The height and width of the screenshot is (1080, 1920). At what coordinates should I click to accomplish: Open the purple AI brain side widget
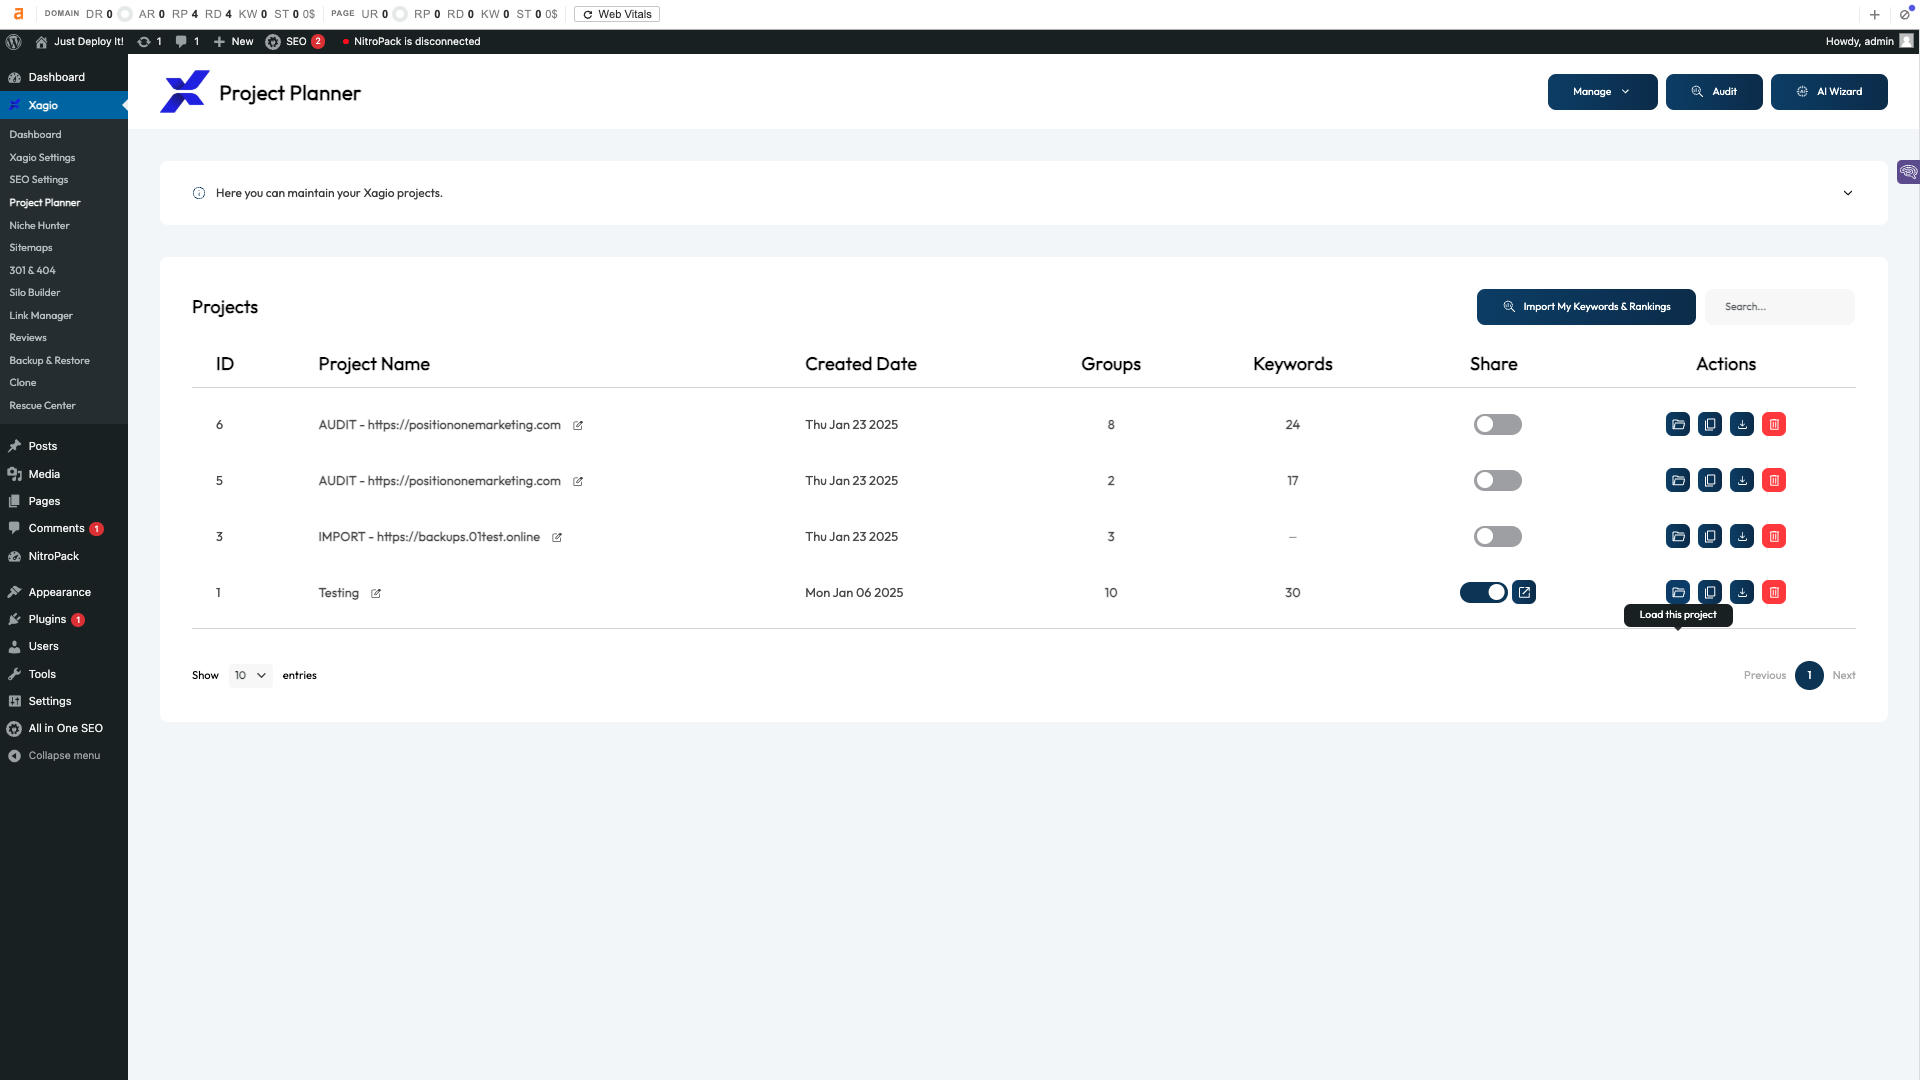[x=1908, y=172]
